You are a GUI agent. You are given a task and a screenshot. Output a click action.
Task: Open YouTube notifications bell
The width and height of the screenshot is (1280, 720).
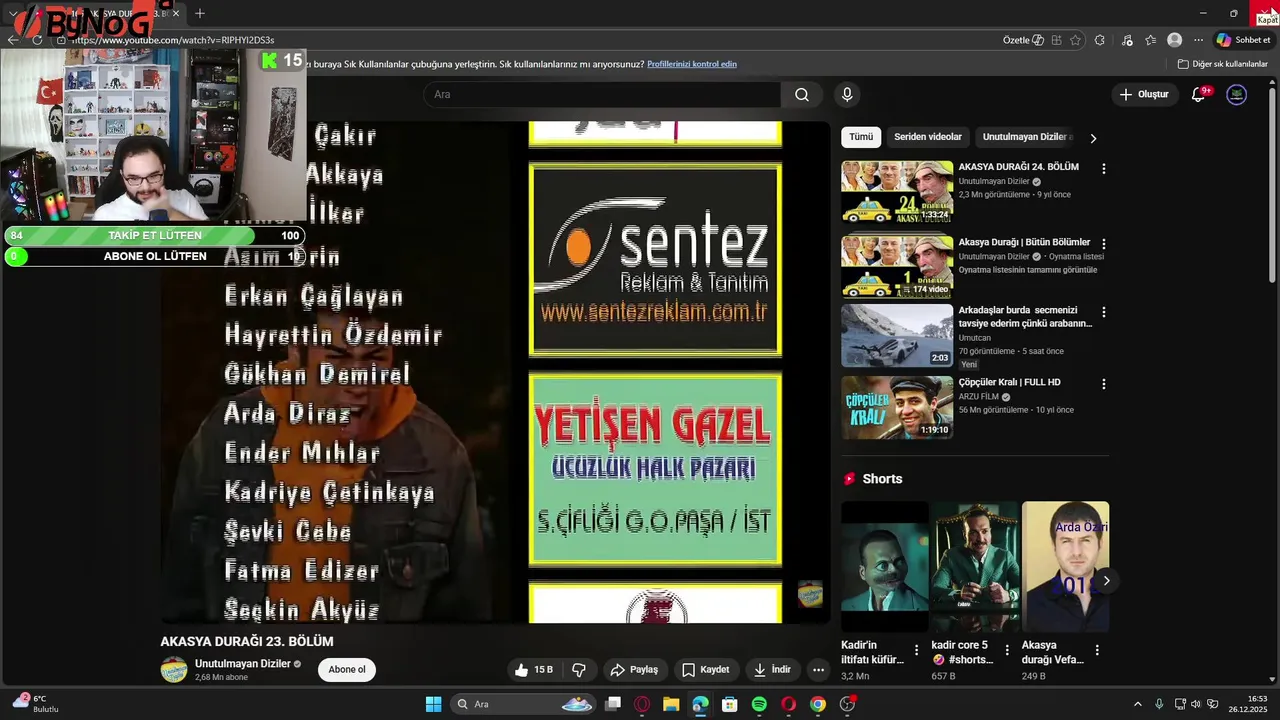1199,95
